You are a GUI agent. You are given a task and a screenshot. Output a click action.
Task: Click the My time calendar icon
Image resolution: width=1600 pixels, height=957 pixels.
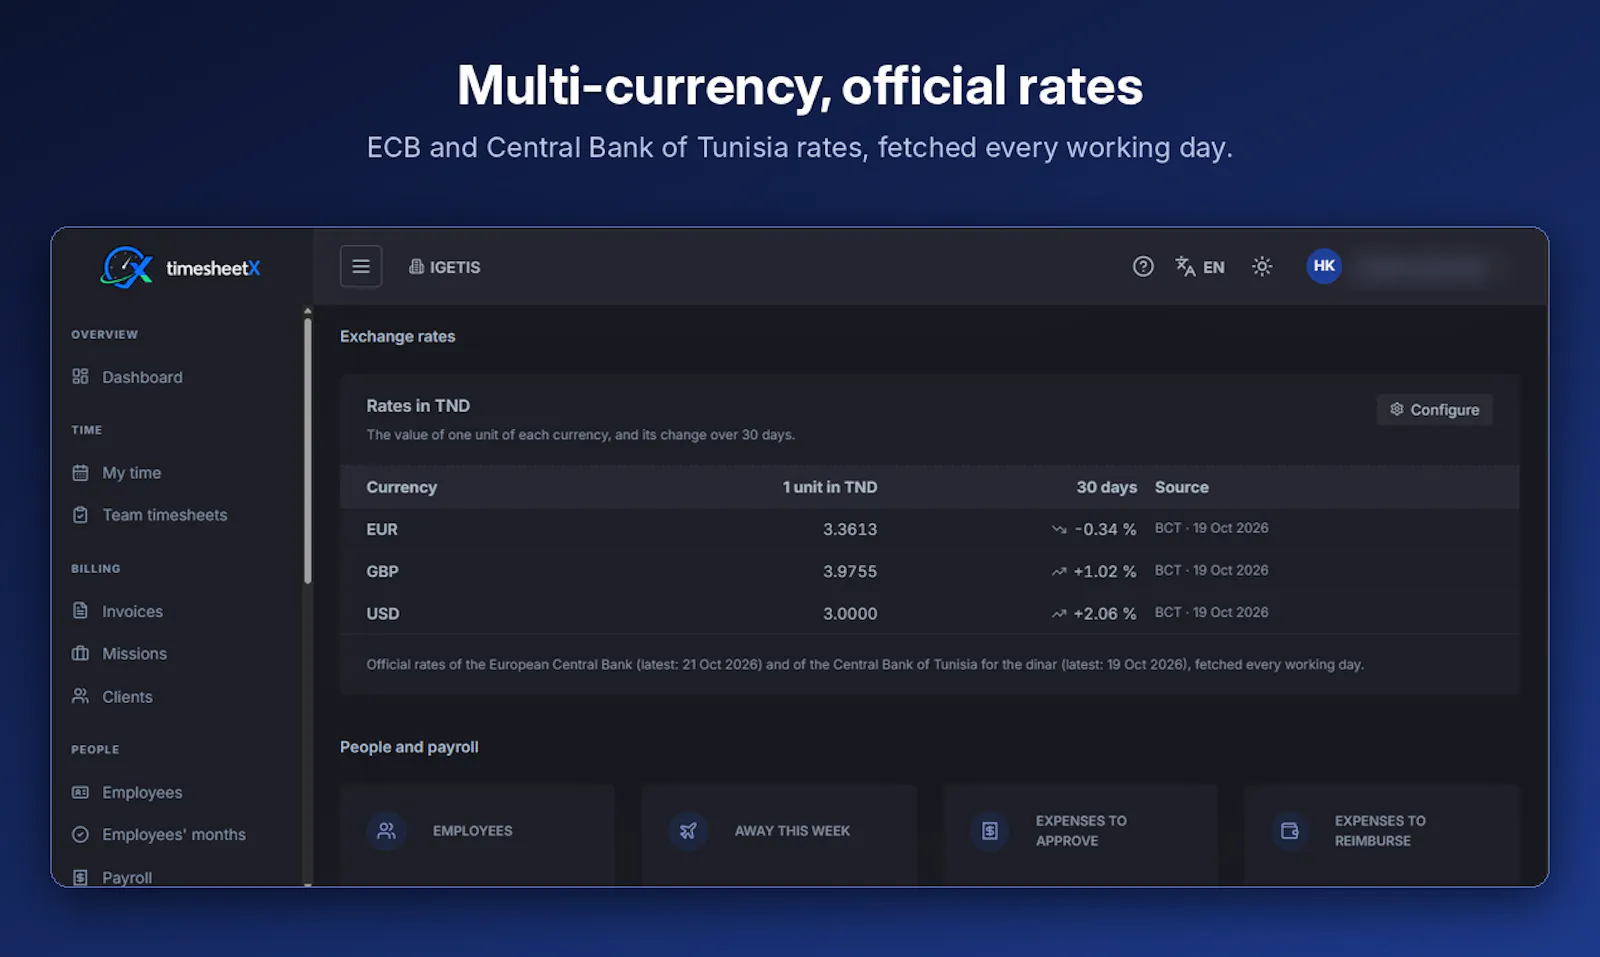80,473
